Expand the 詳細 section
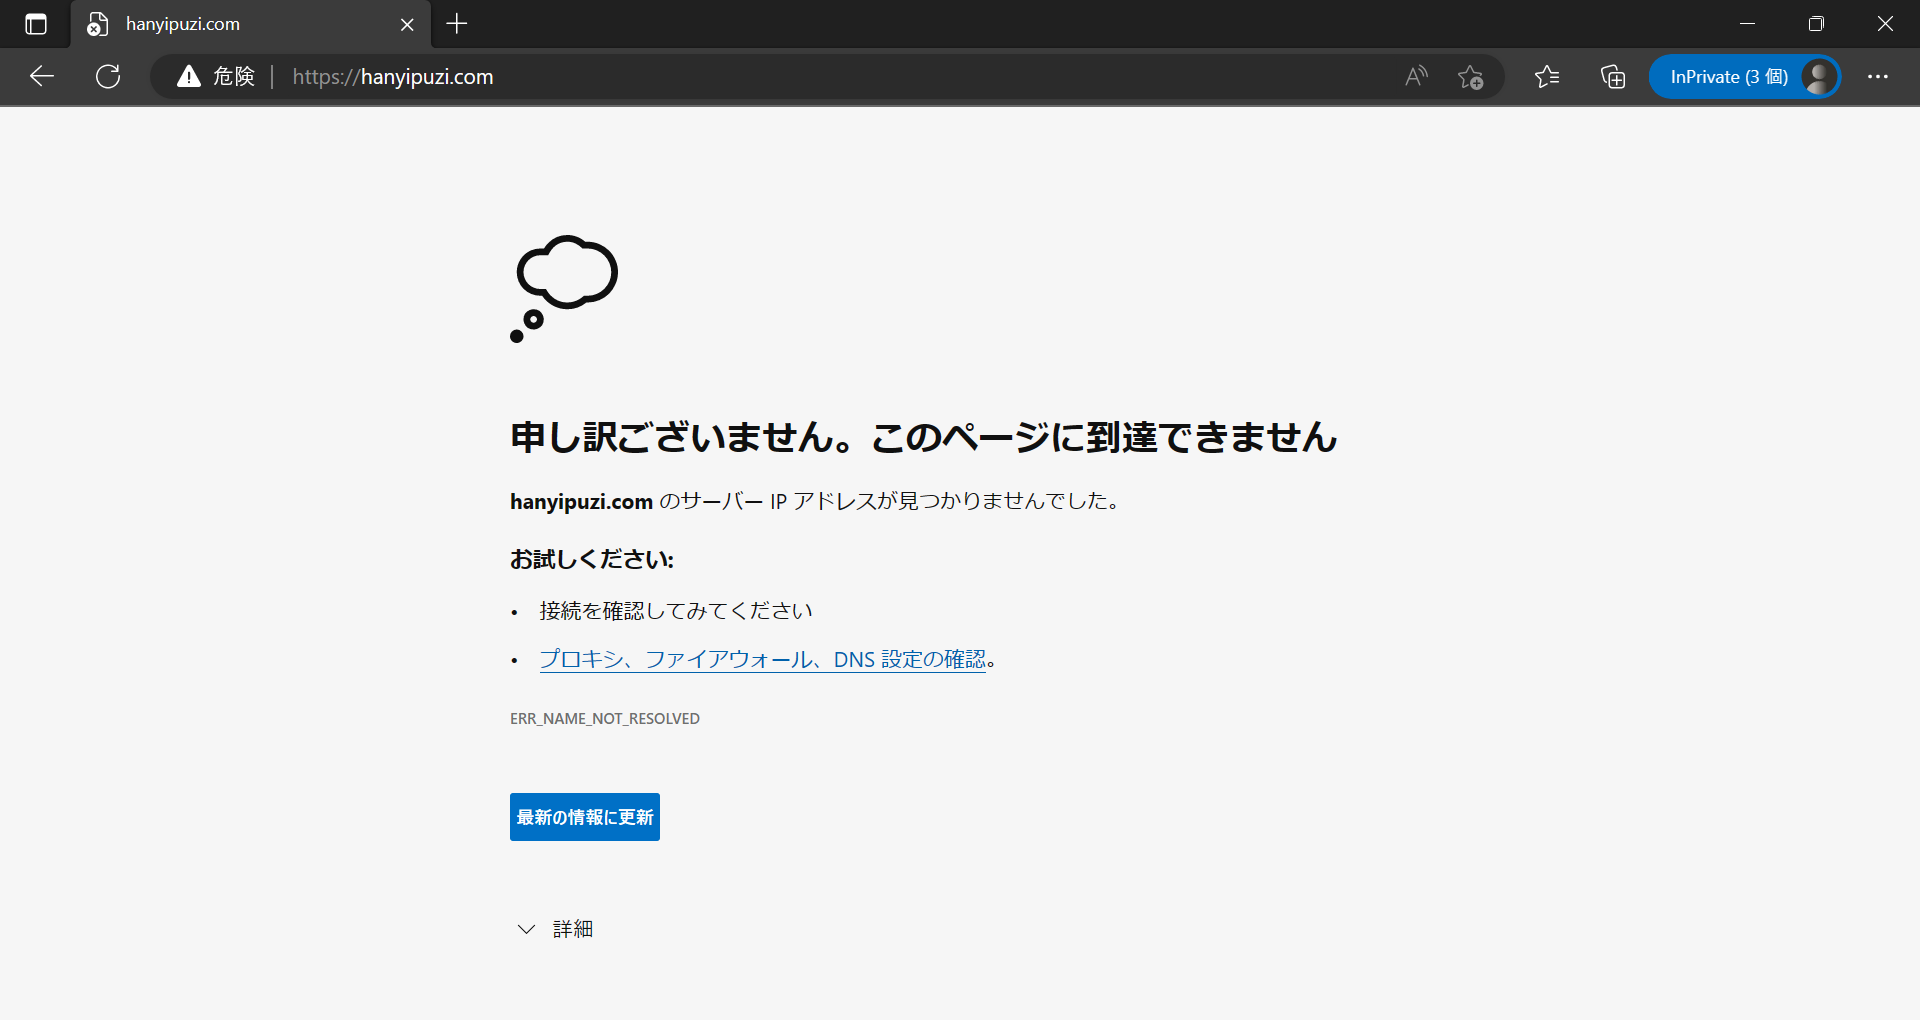 tap(555, 929)
